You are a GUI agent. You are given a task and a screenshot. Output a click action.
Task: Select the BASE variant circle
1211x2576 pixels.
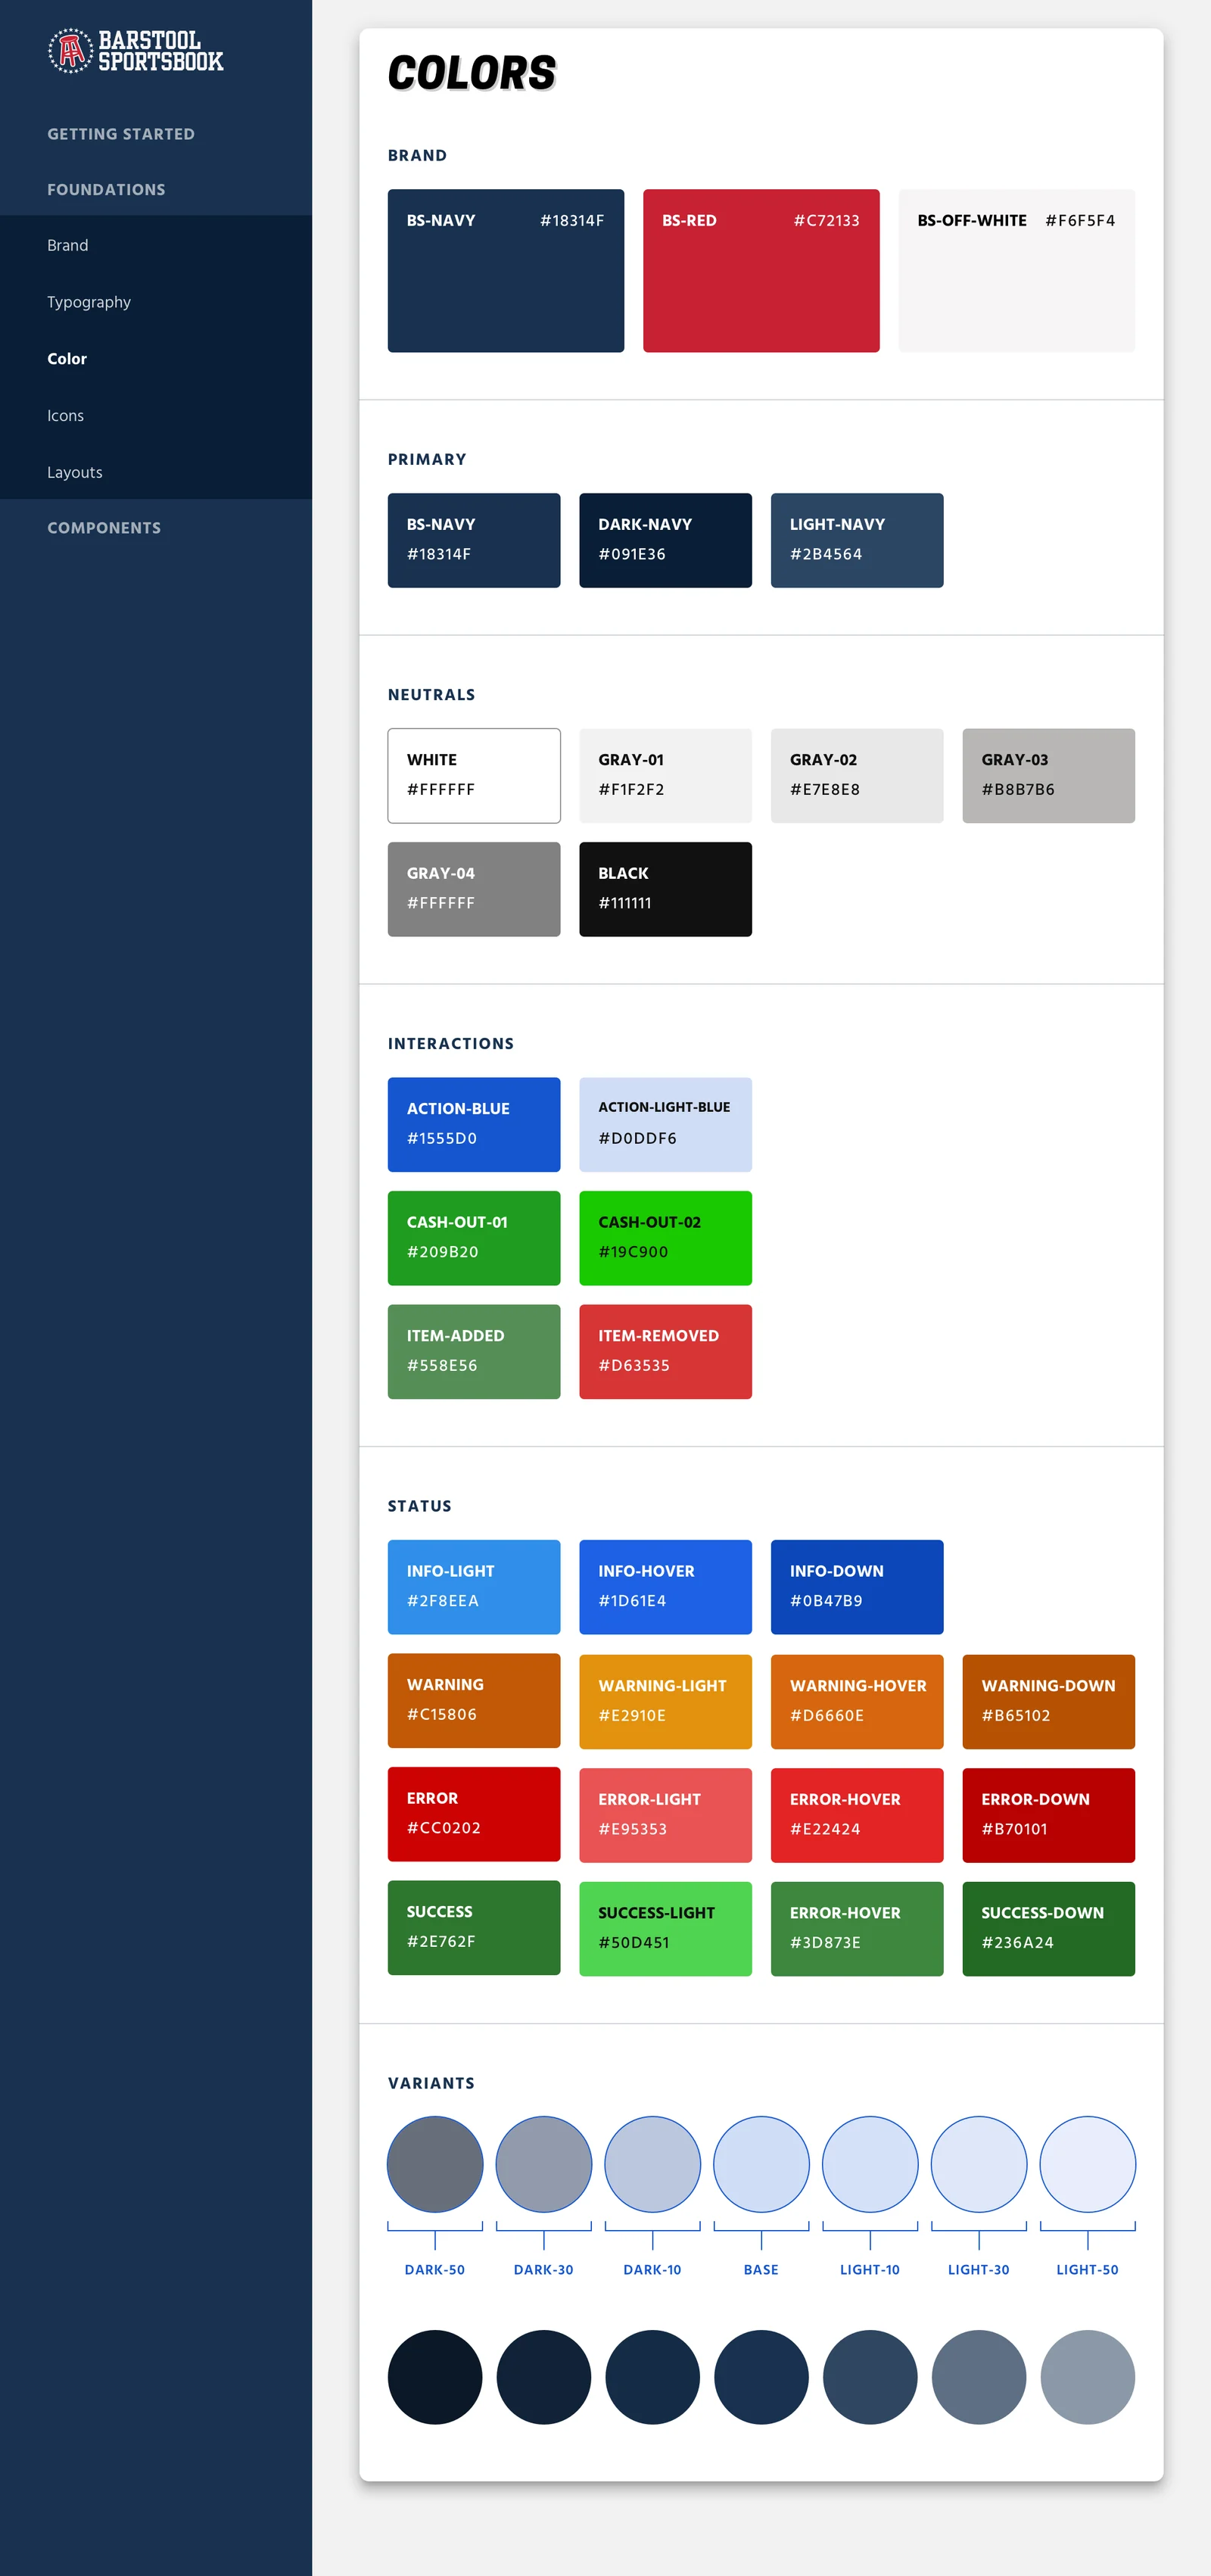(x=761, y=2164)
